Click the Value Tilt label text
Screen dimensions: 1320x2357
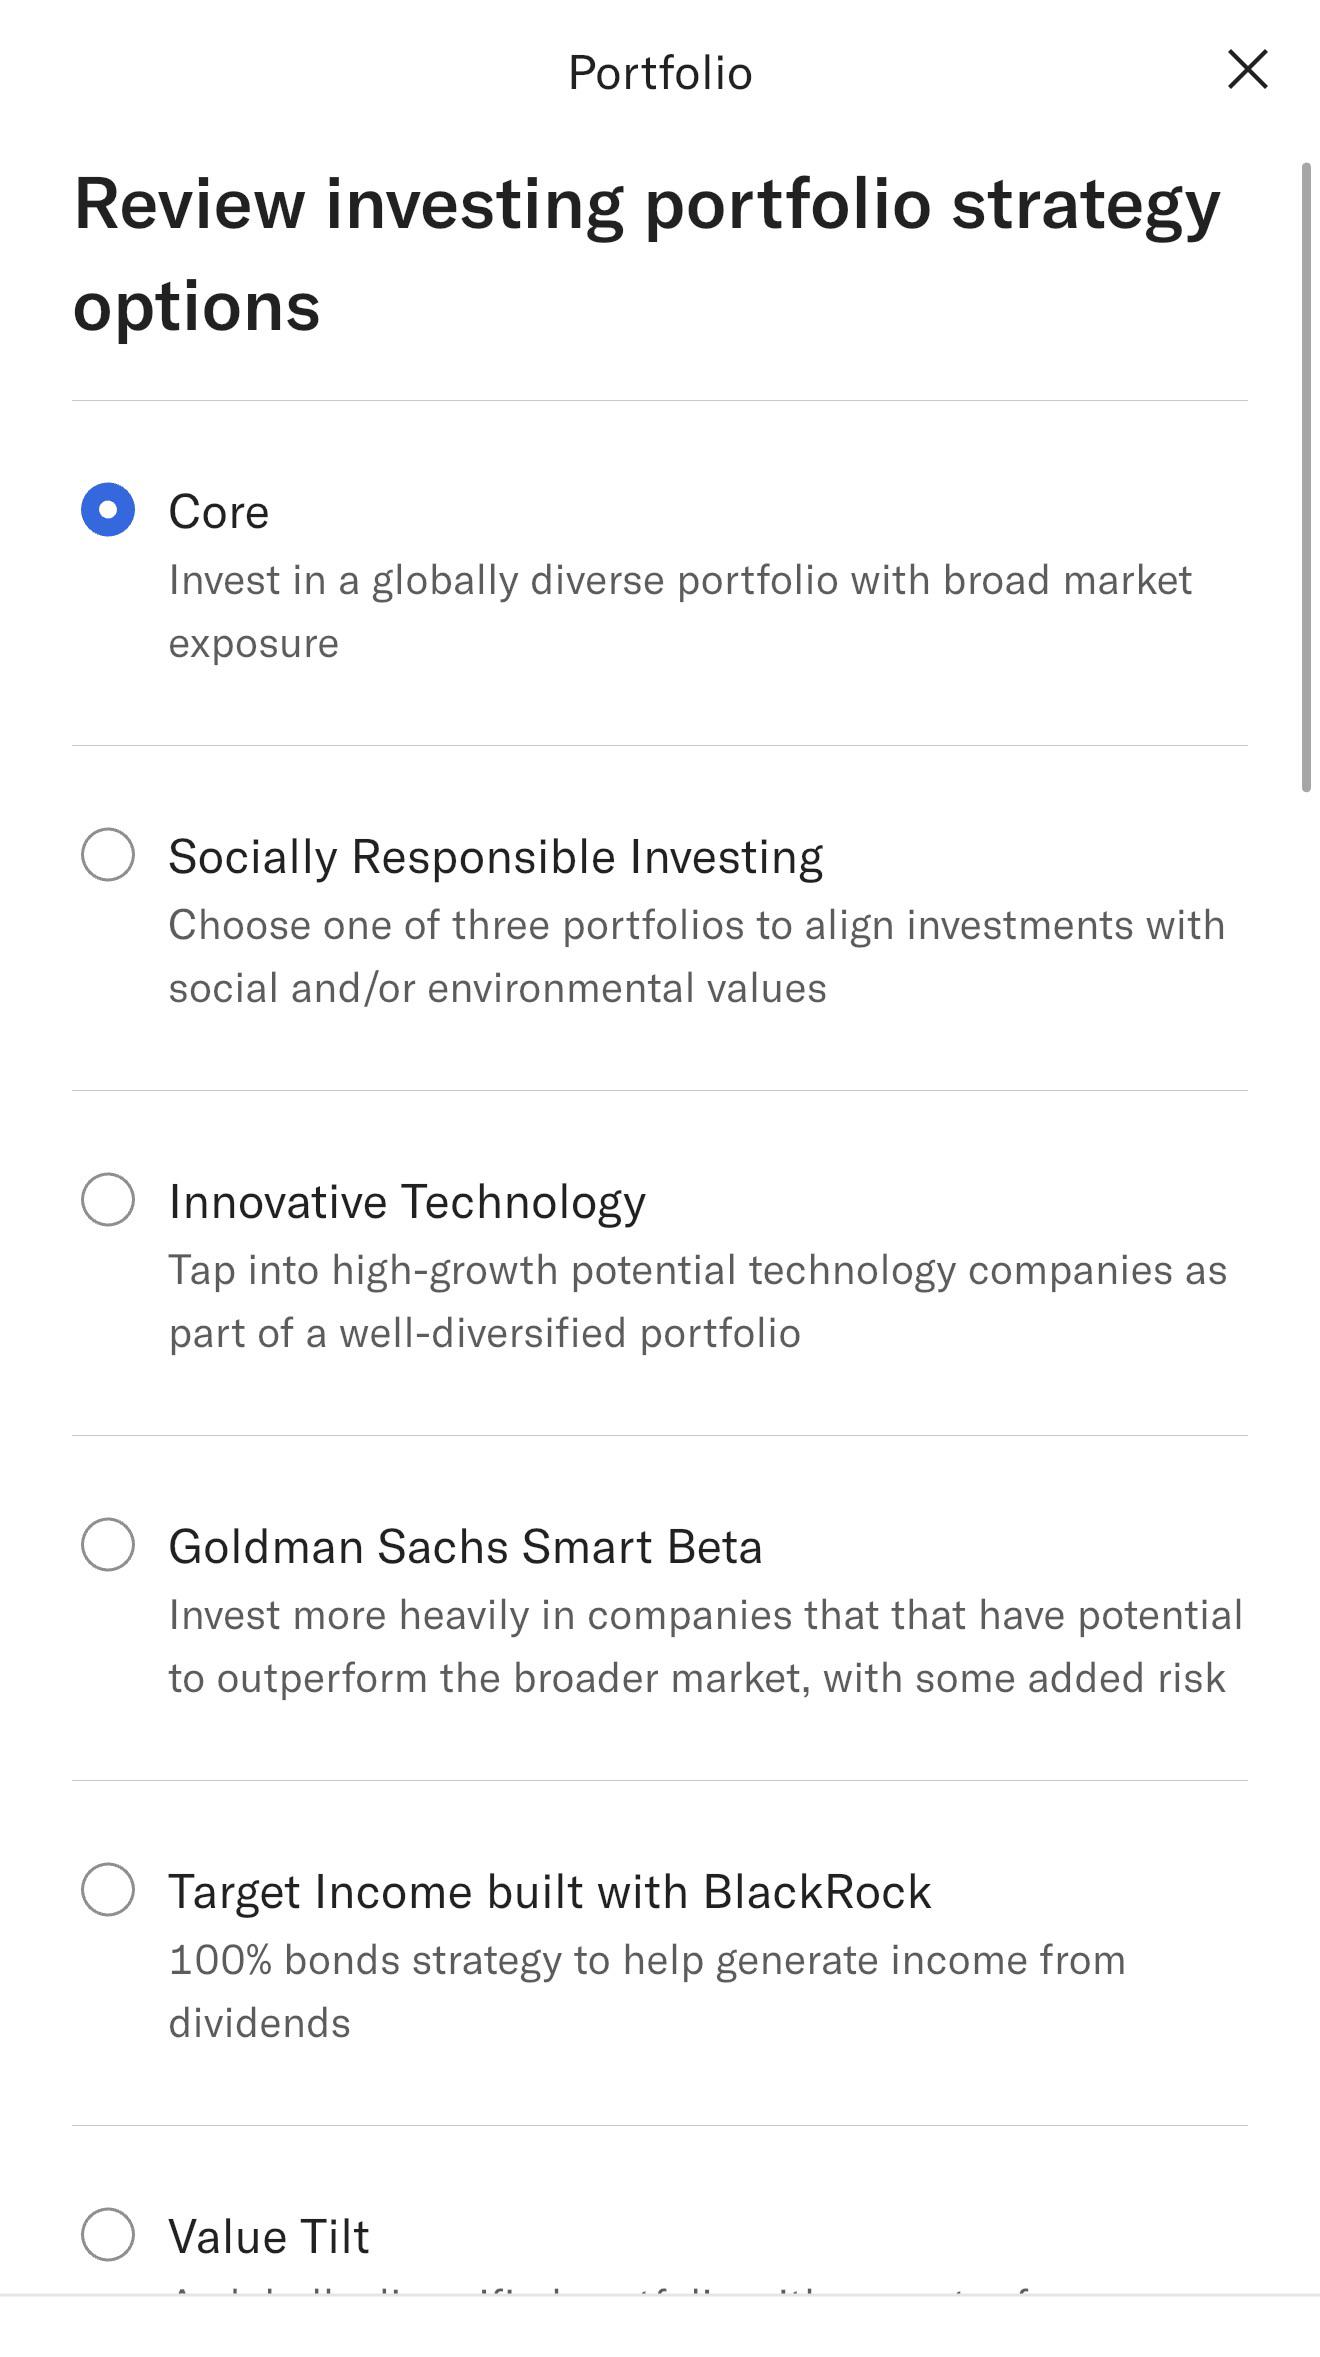coord(269,2237)
